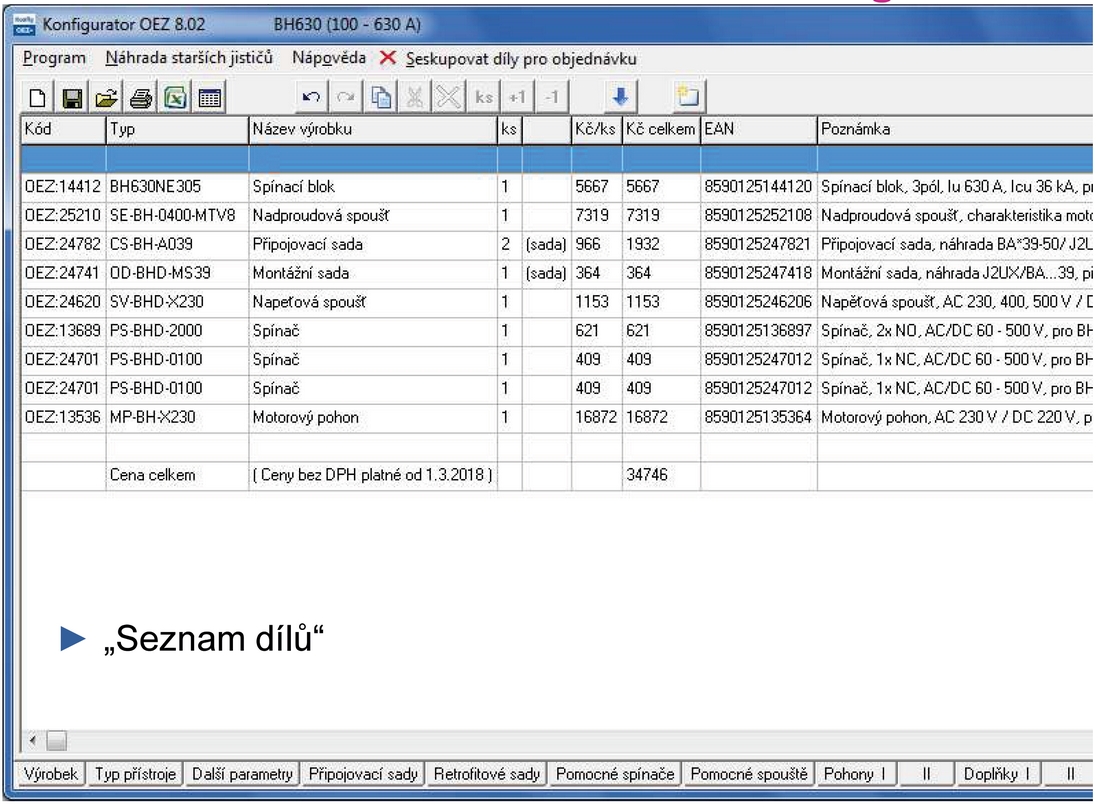The width and height of the screenshot is (1100, 807).
Task: Select the unit price cell 966
Action: point(597,244)
